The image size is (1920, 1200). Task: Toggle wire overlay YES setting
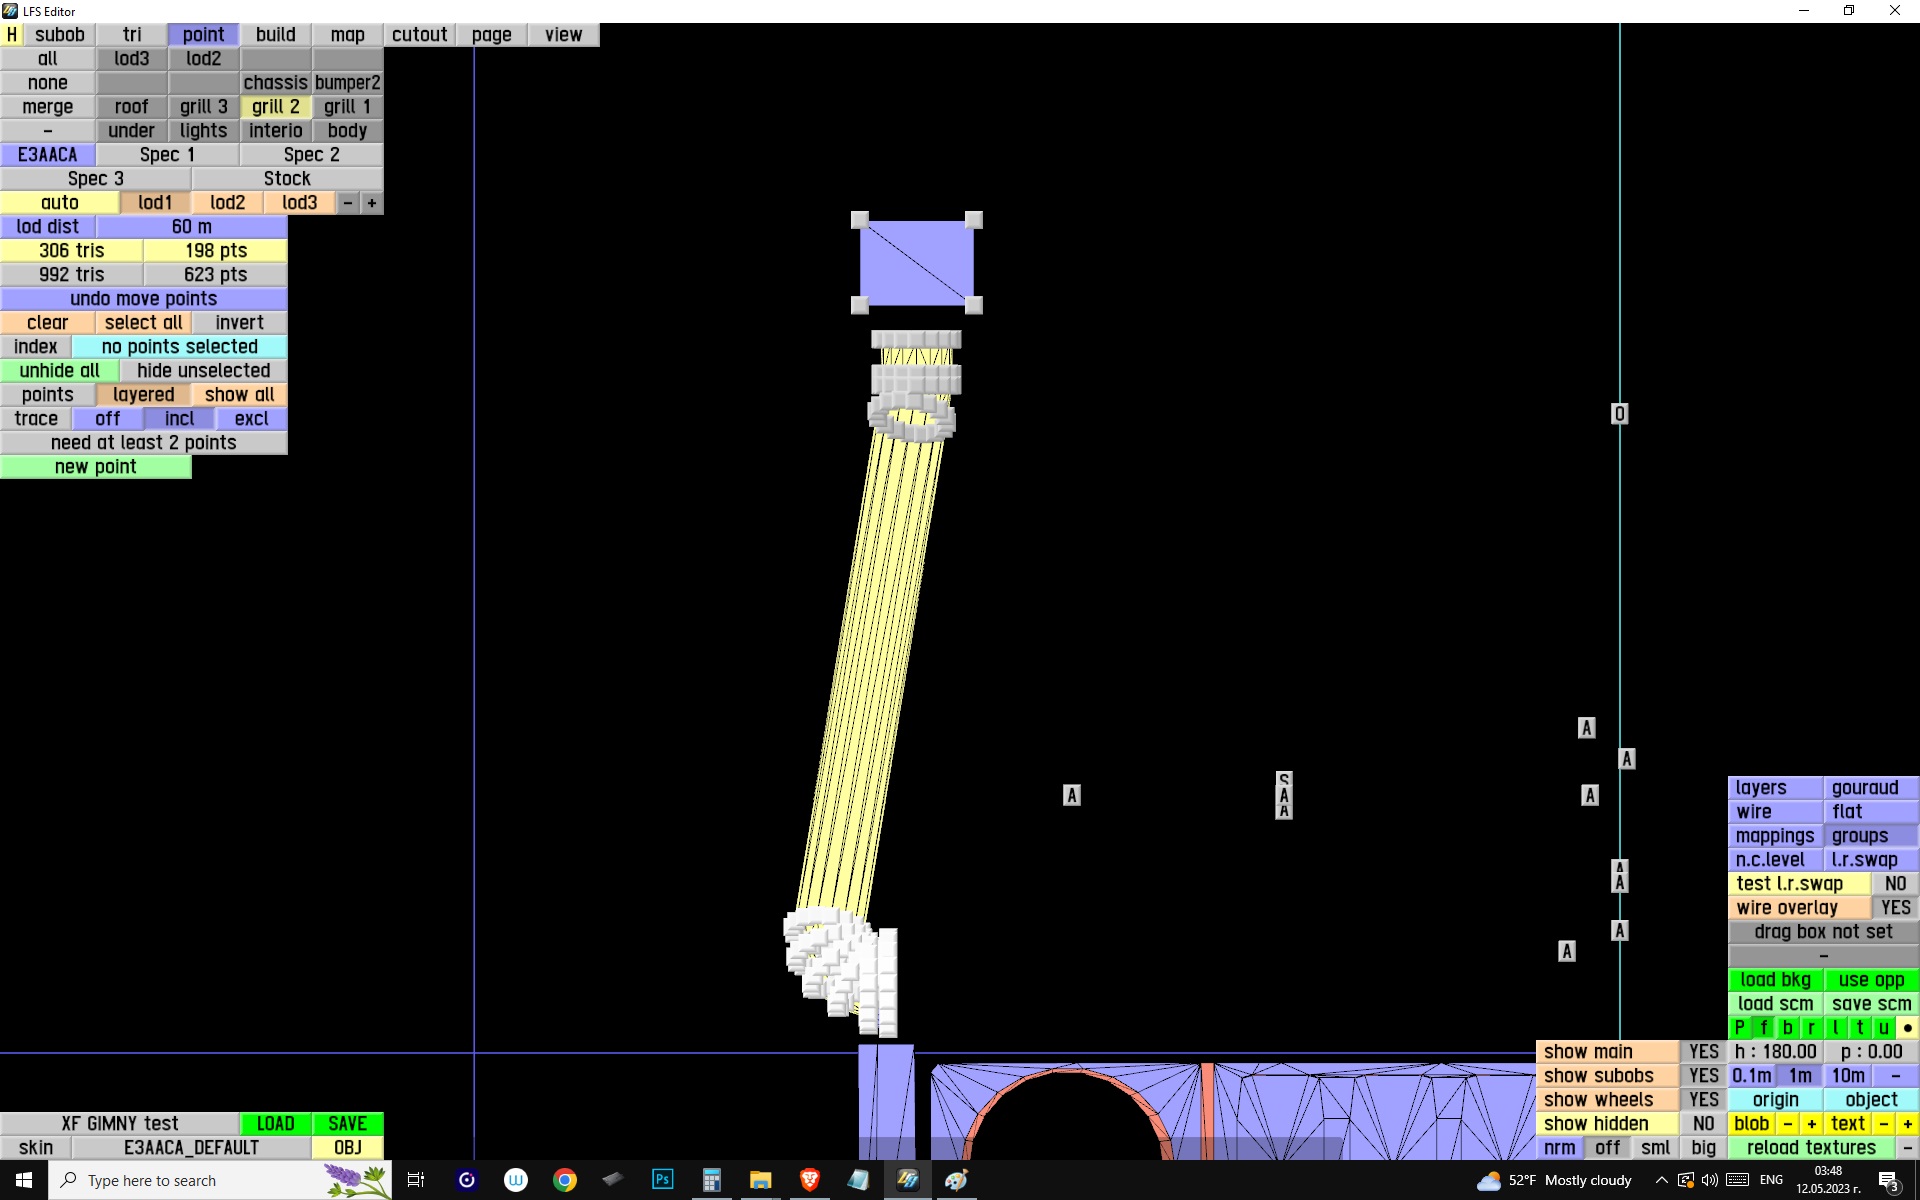(x=1895, y=908)
